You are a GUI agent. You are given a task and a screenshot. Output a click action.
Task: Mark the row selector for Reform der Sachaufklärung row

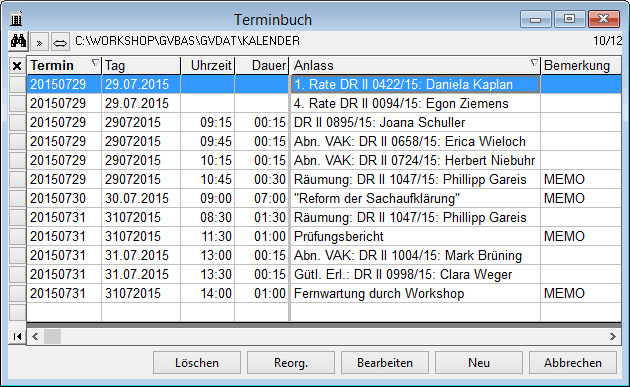[x=17, y=198]
